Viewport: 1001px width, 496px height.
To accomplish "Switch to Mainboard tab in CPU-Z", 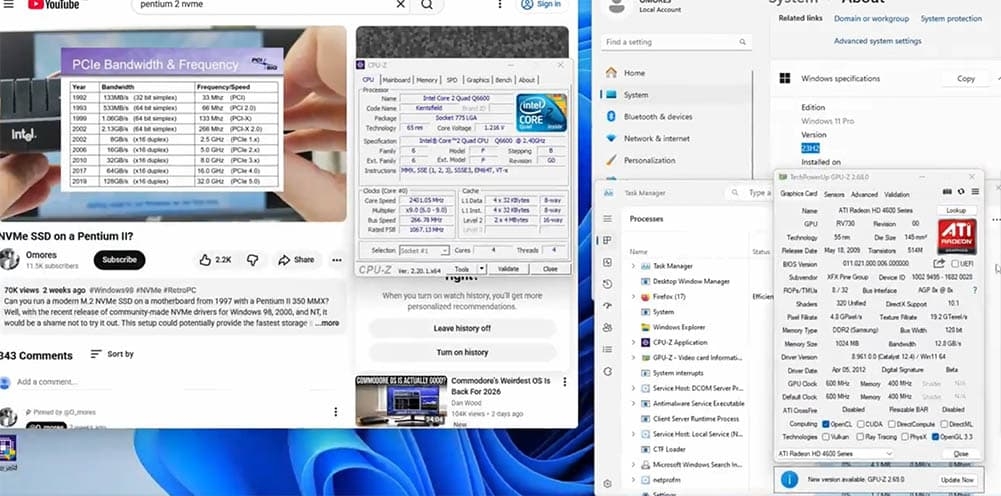I will [x=396, y=80].
